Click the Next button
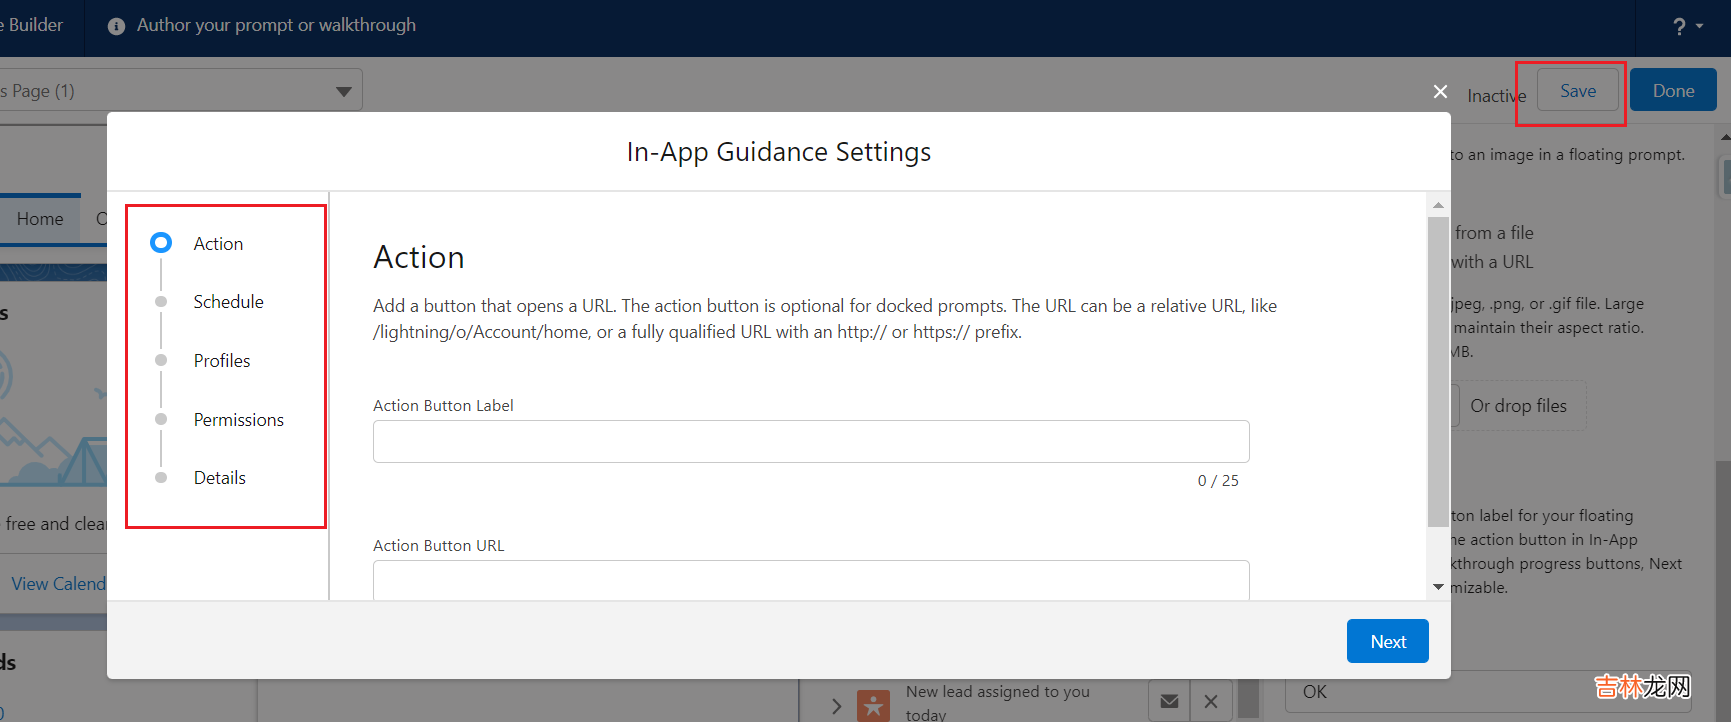The height and width of the screenshot is (722, 1731). tap(1387, 641)
